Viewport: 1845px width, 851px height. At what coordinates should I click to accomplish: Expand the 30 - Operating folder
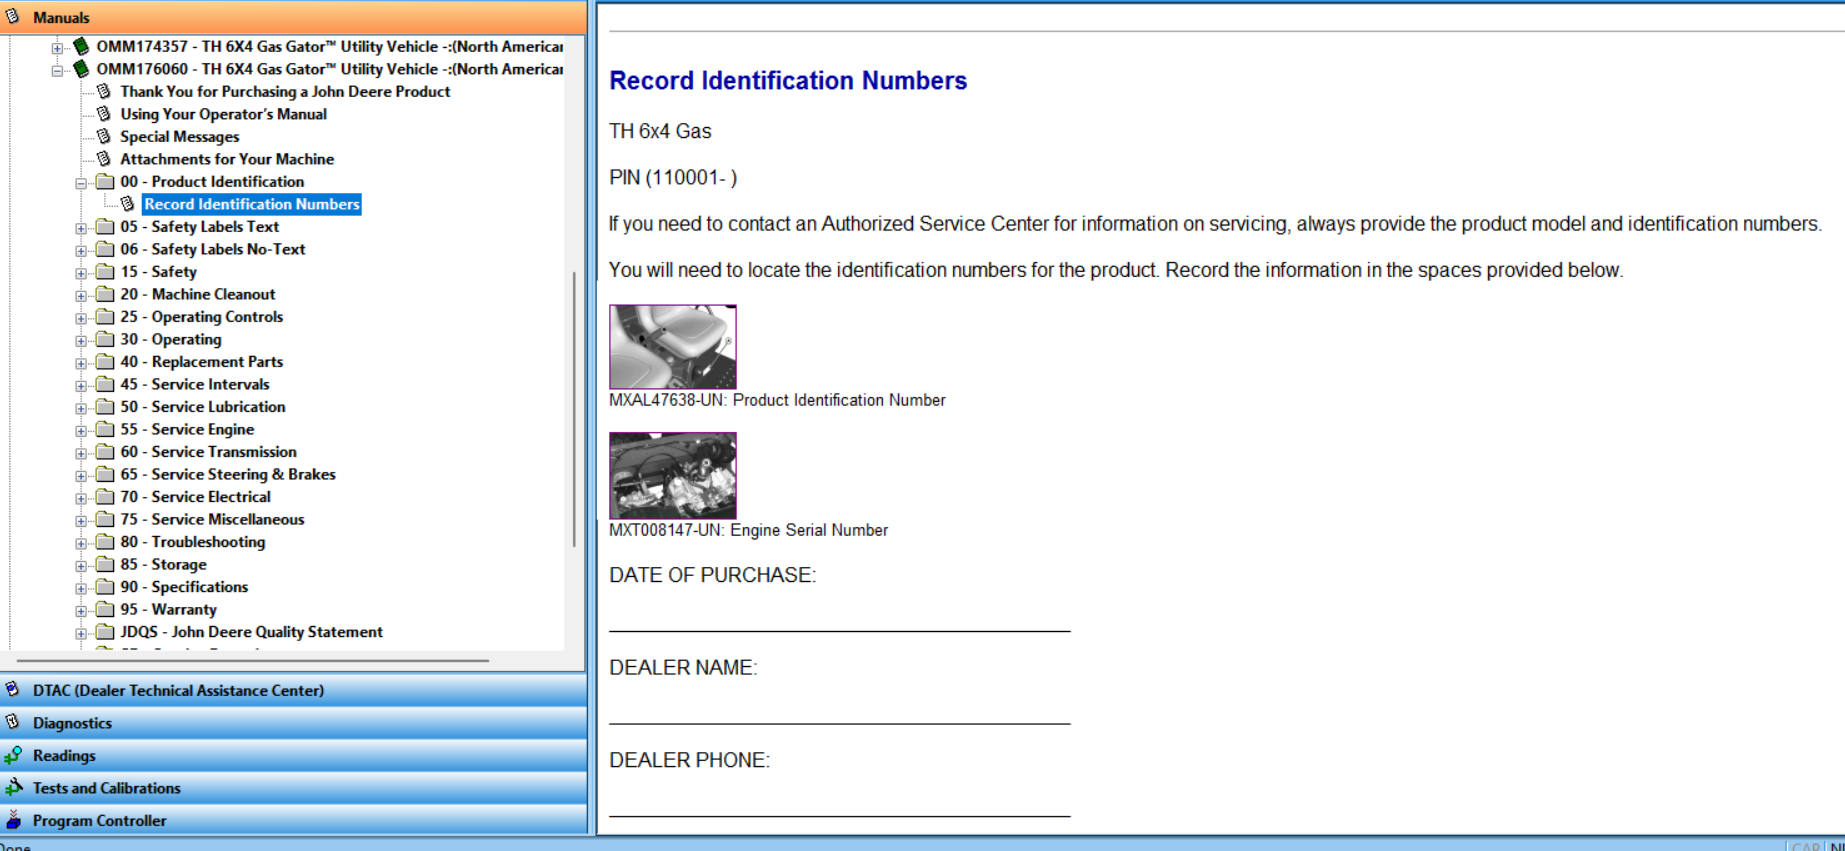81,341
